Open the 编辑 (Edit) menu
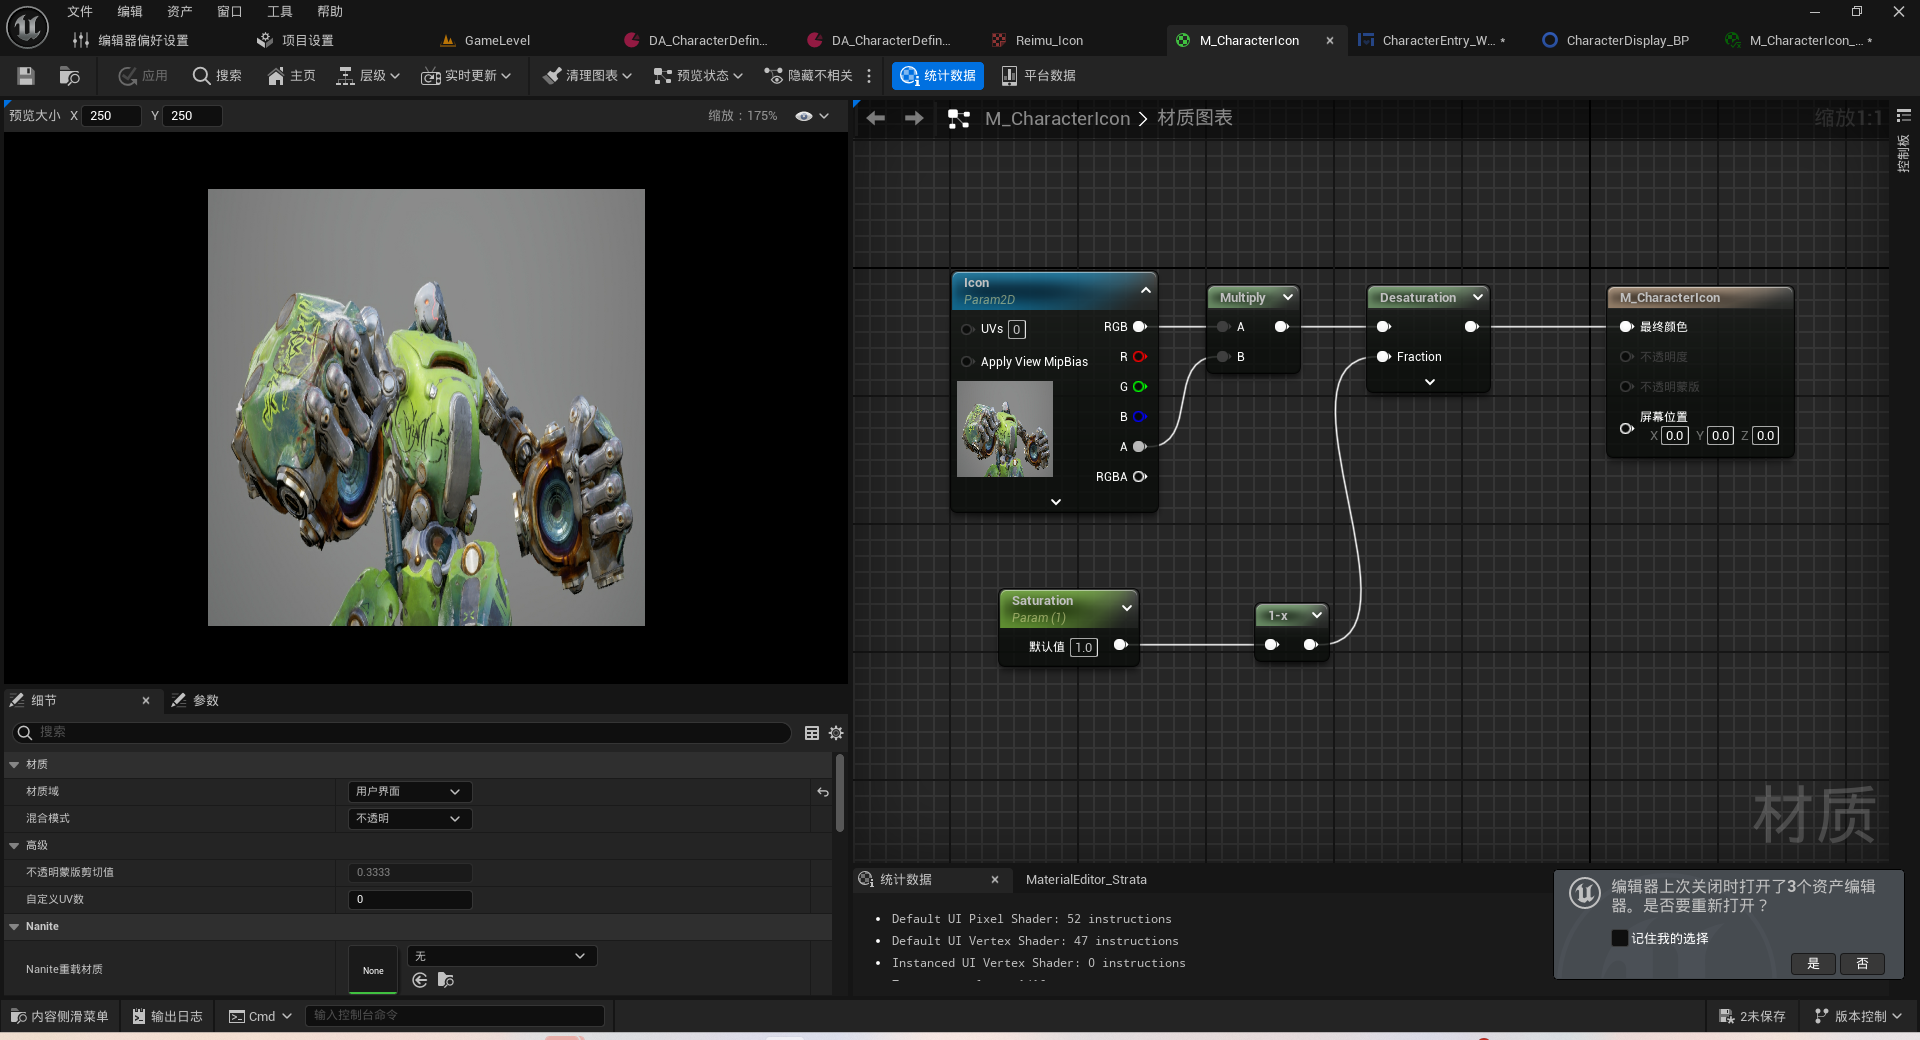The height and width of the screenshot is (1040, 1920). click(130, 12)
